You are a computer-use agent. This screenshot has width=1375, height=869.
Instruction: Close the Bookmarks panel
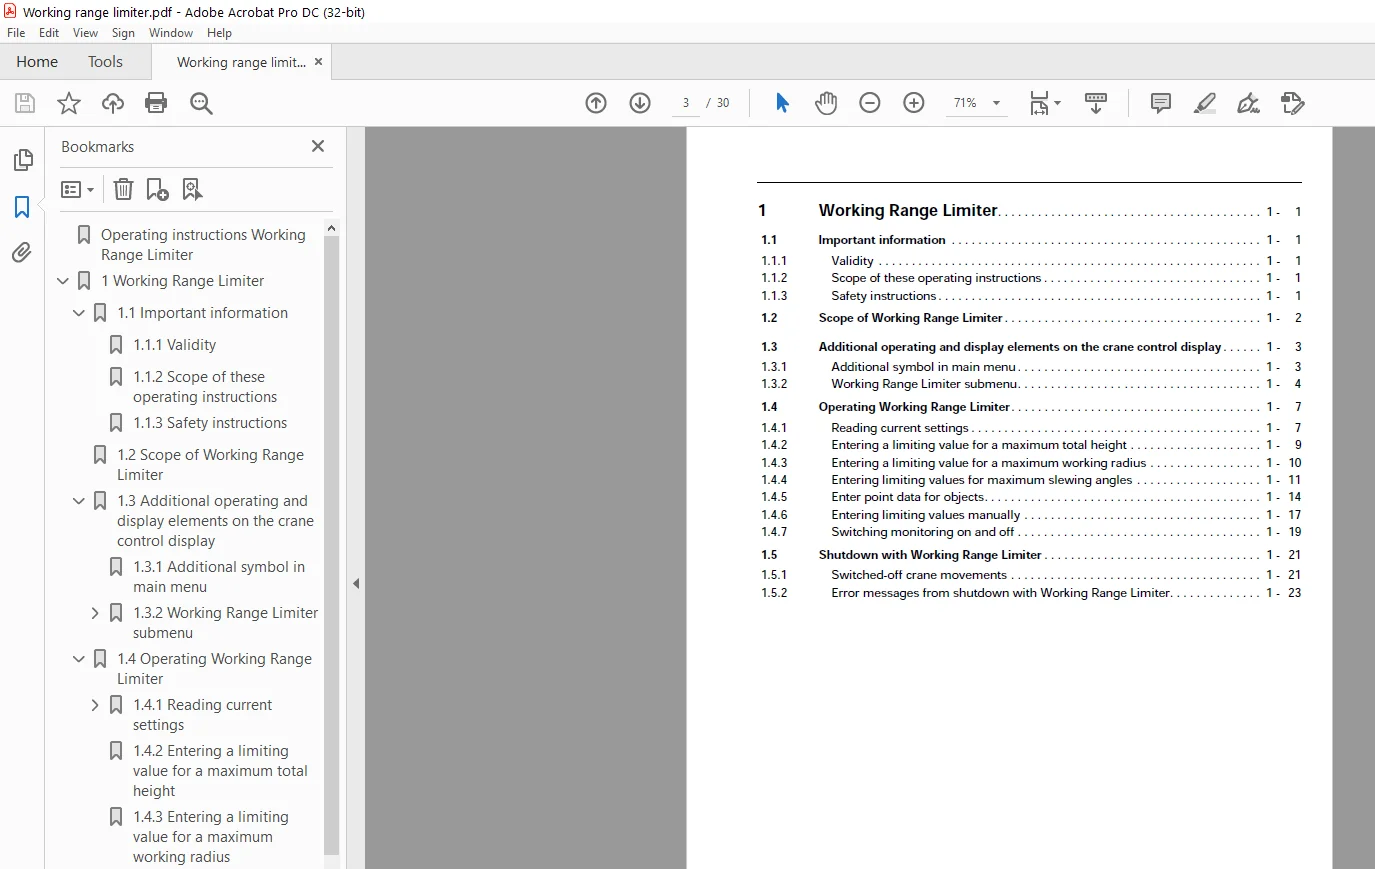pos(318,146)
